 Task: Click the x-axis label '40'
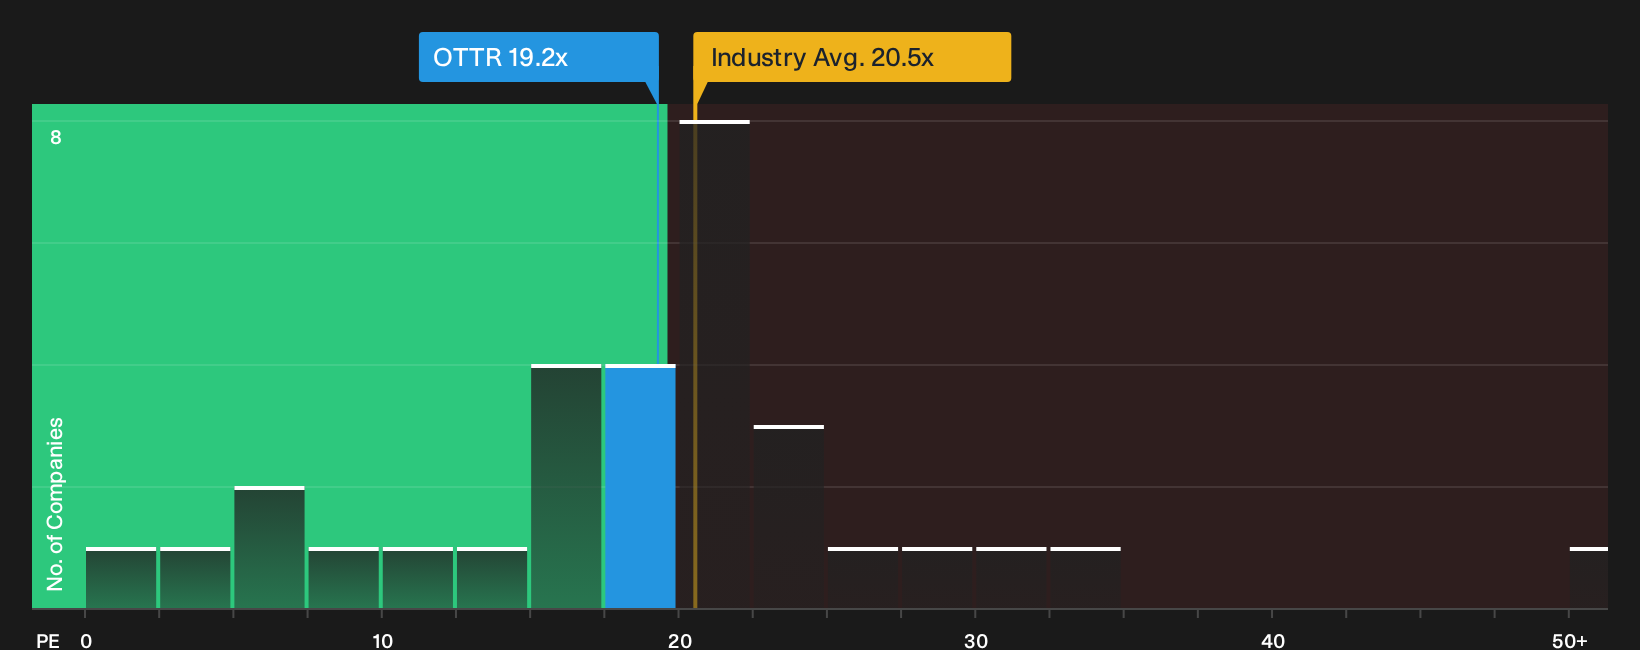click(1273, 640)
